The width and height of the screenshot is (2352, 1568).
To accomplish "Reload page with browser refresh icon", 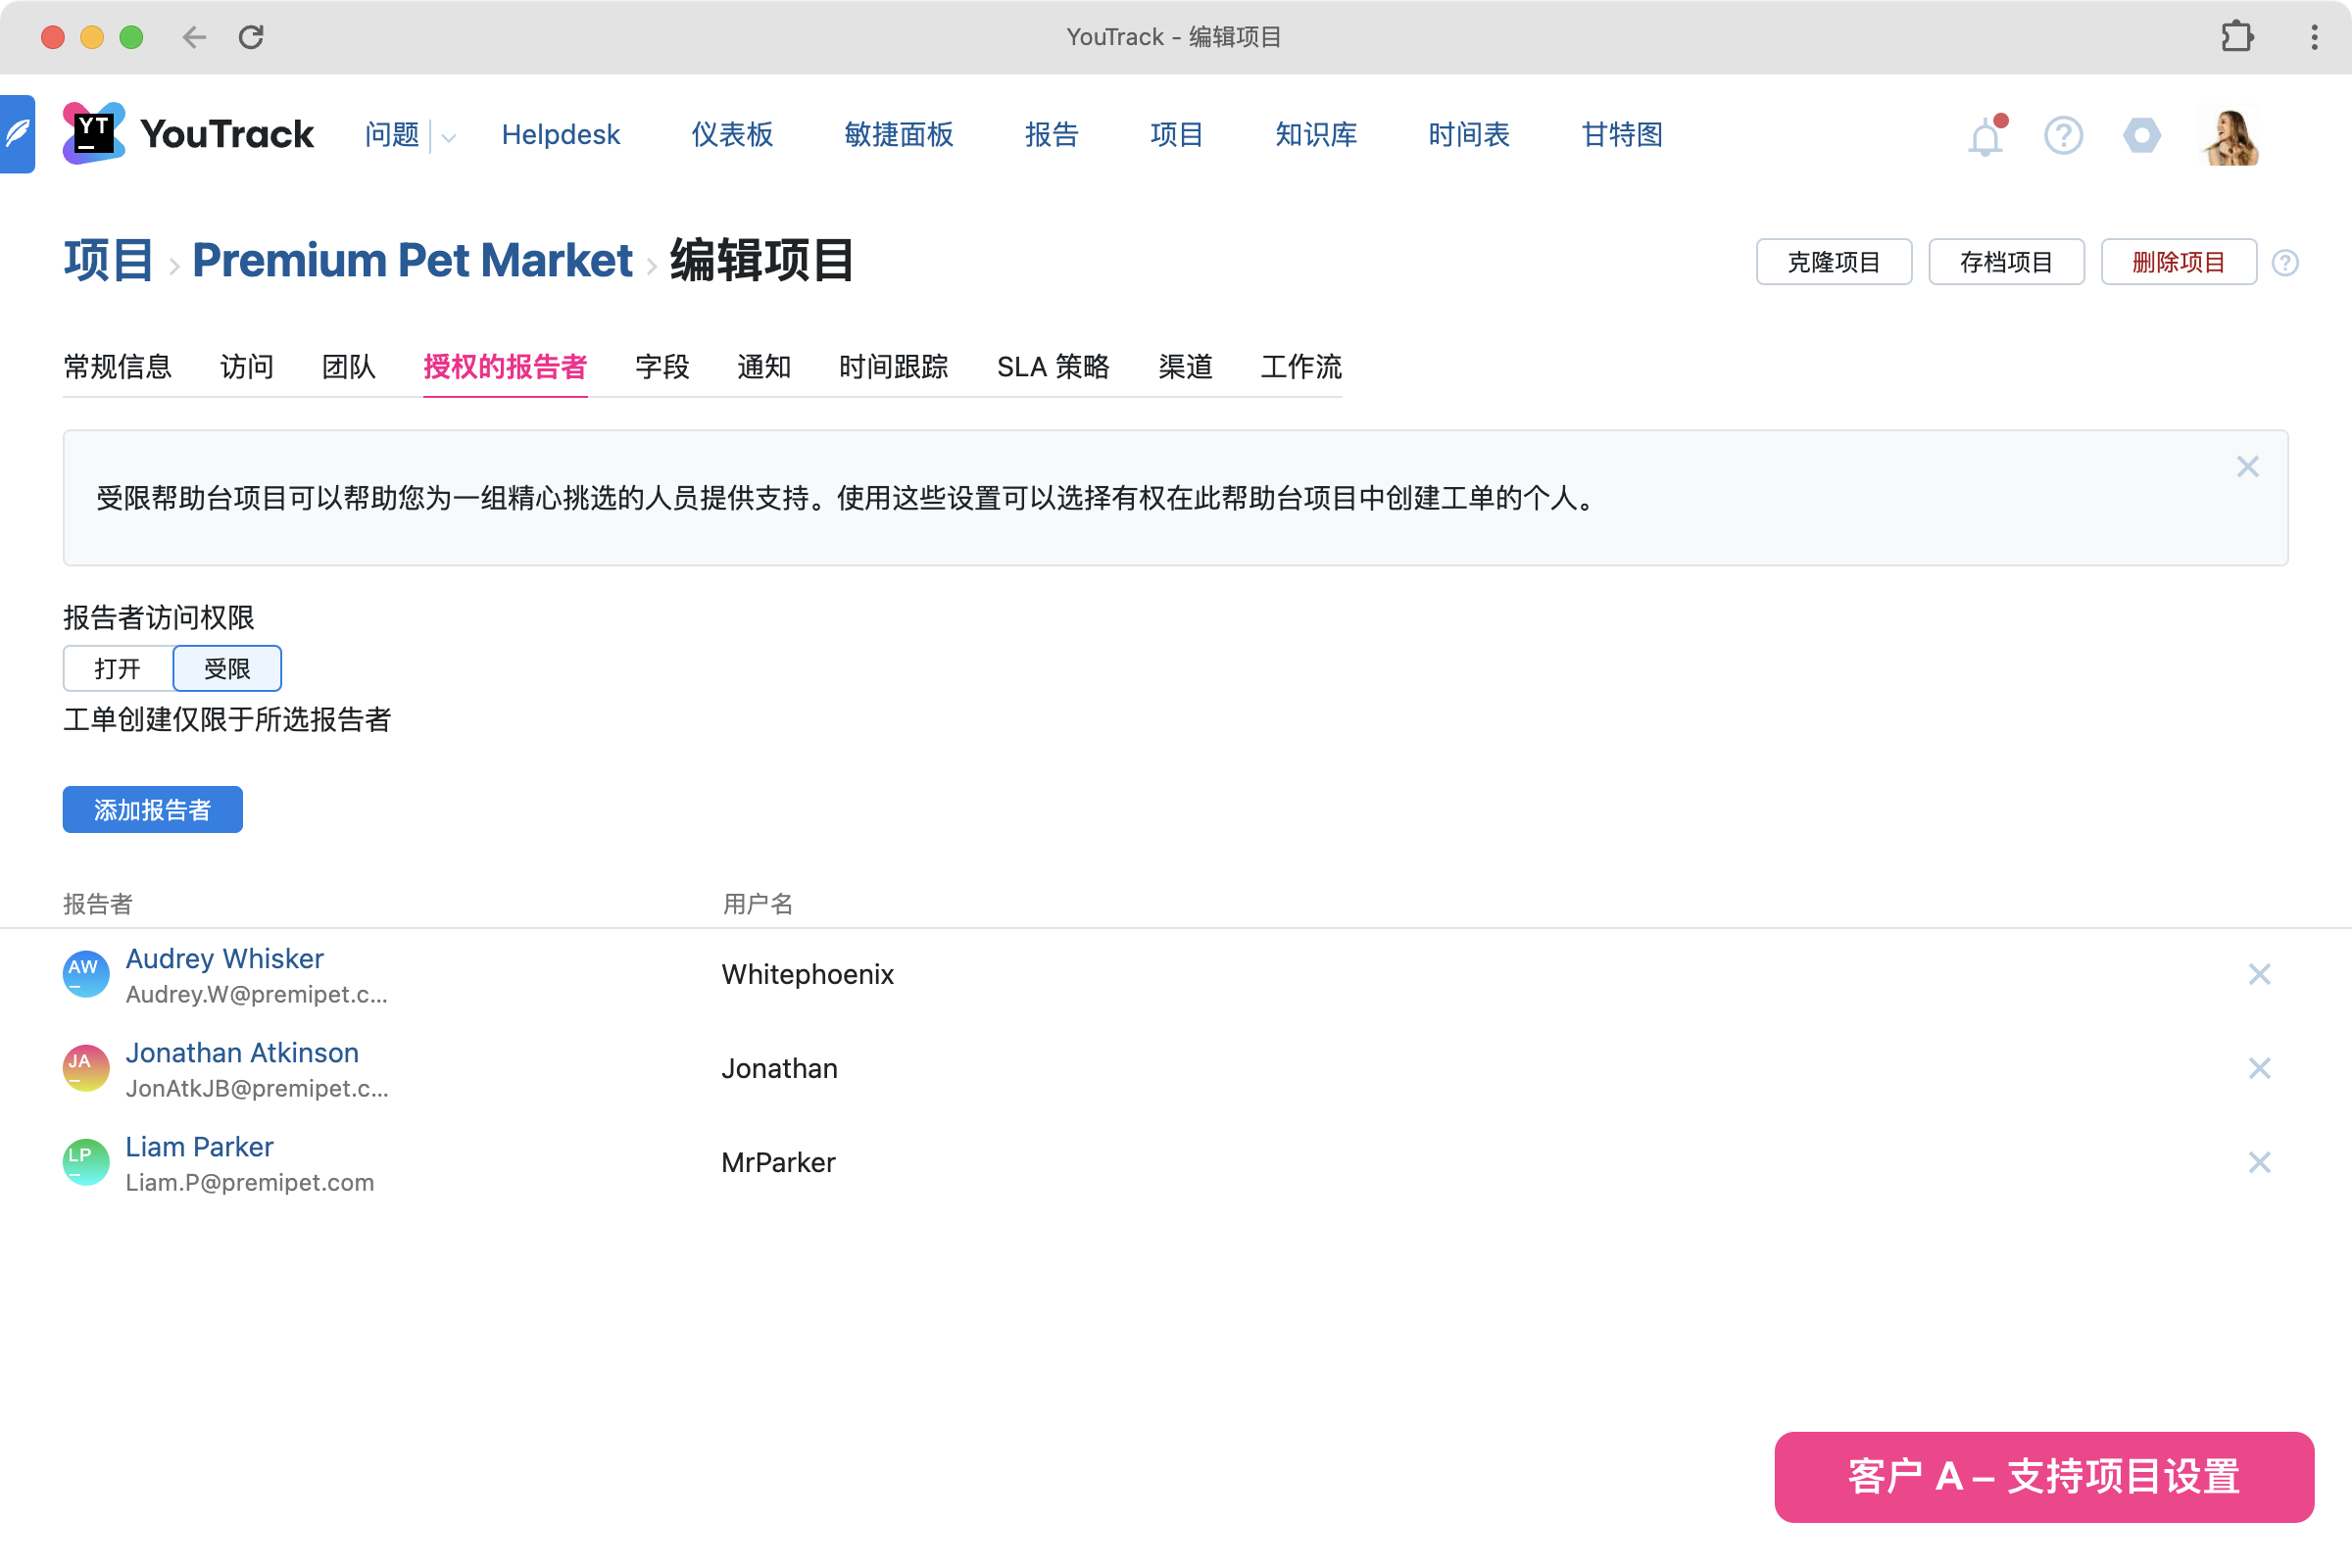I will [251, 37].
